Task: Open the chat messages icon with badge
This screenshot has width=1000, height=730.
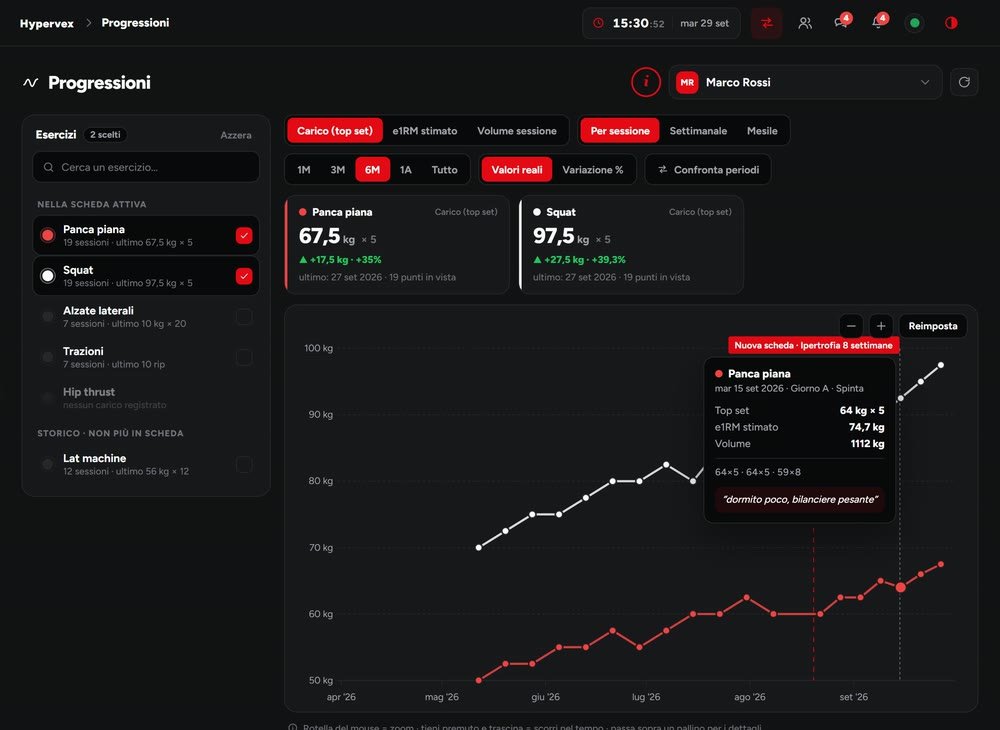Action: click(x=841, y=23)
